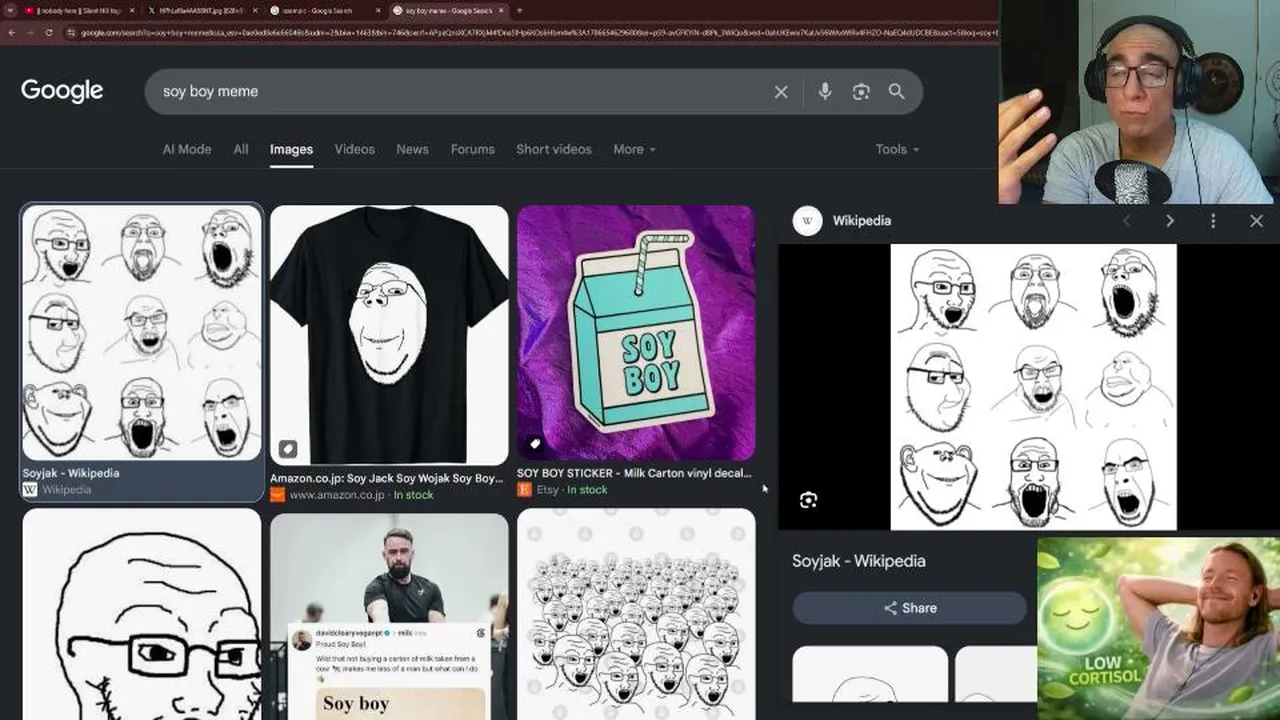Viewport: 1280px width, 720px height.
Task: Select the 'Soy boy' tweet photo thumbnail
Action: (389, 616)
